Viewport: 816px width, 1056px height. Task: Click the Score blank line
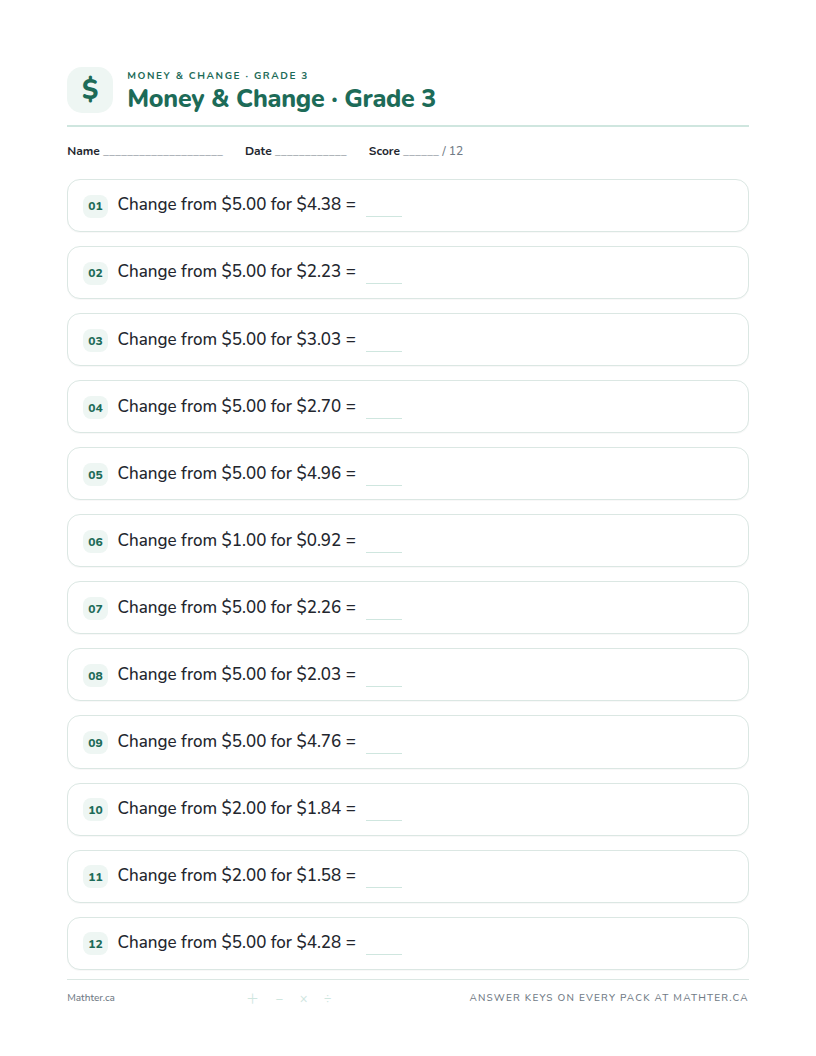click(x=421, y=154)
